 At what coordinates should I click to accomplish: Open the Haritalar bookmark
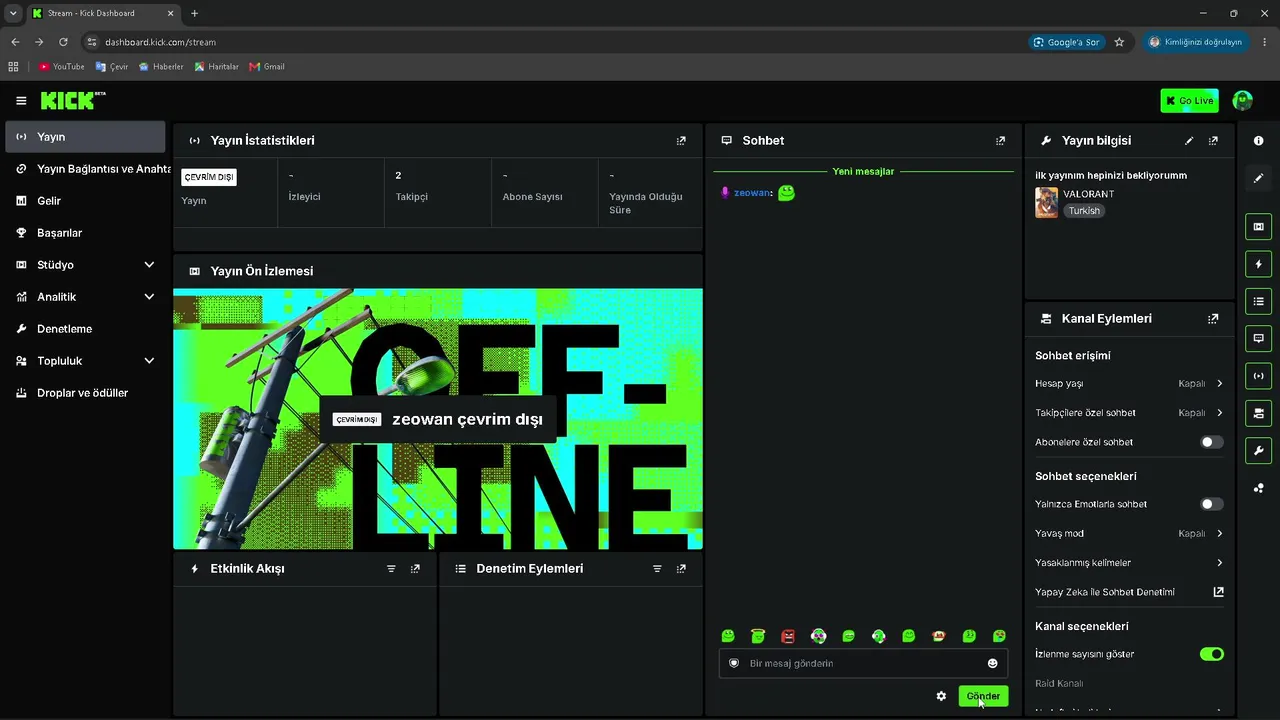[x=217, y=67]
